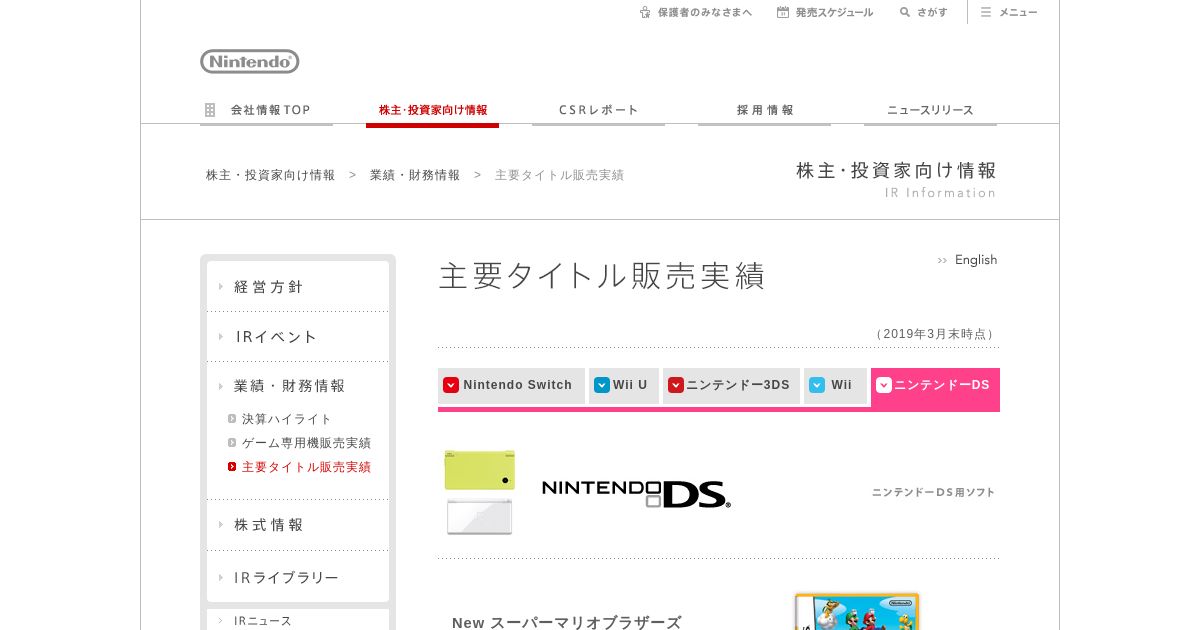This screenshot has height=630, width=1200.
Task: Click the 主要タイトル販売実績 page heading
Action: point(602,276)
